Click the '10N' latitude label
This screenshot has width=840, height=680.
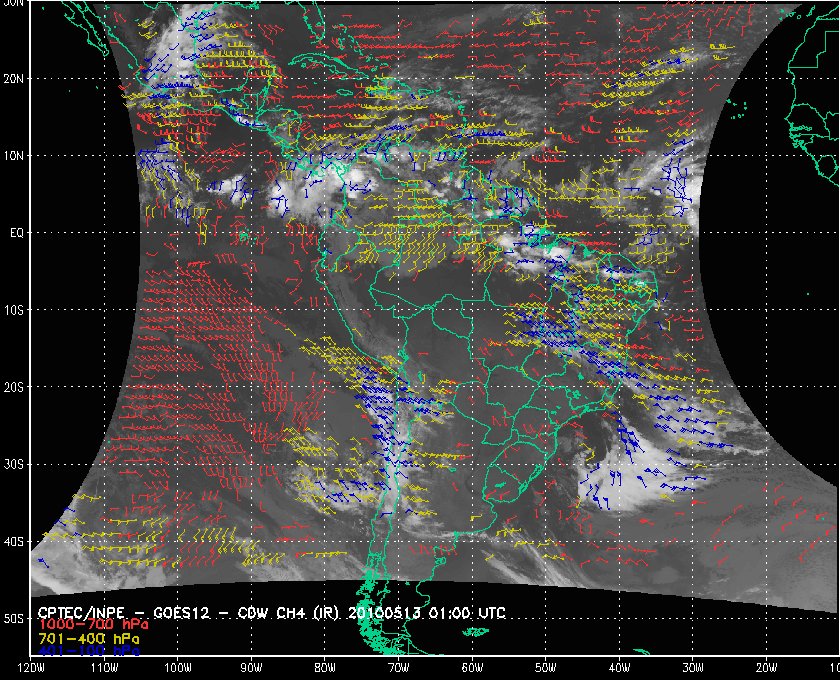tap(14, 155)
